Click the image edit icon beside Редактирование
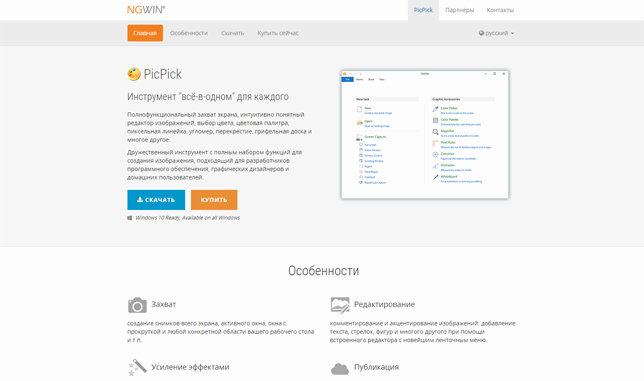The image size is (644, 381). coord(340,305)
